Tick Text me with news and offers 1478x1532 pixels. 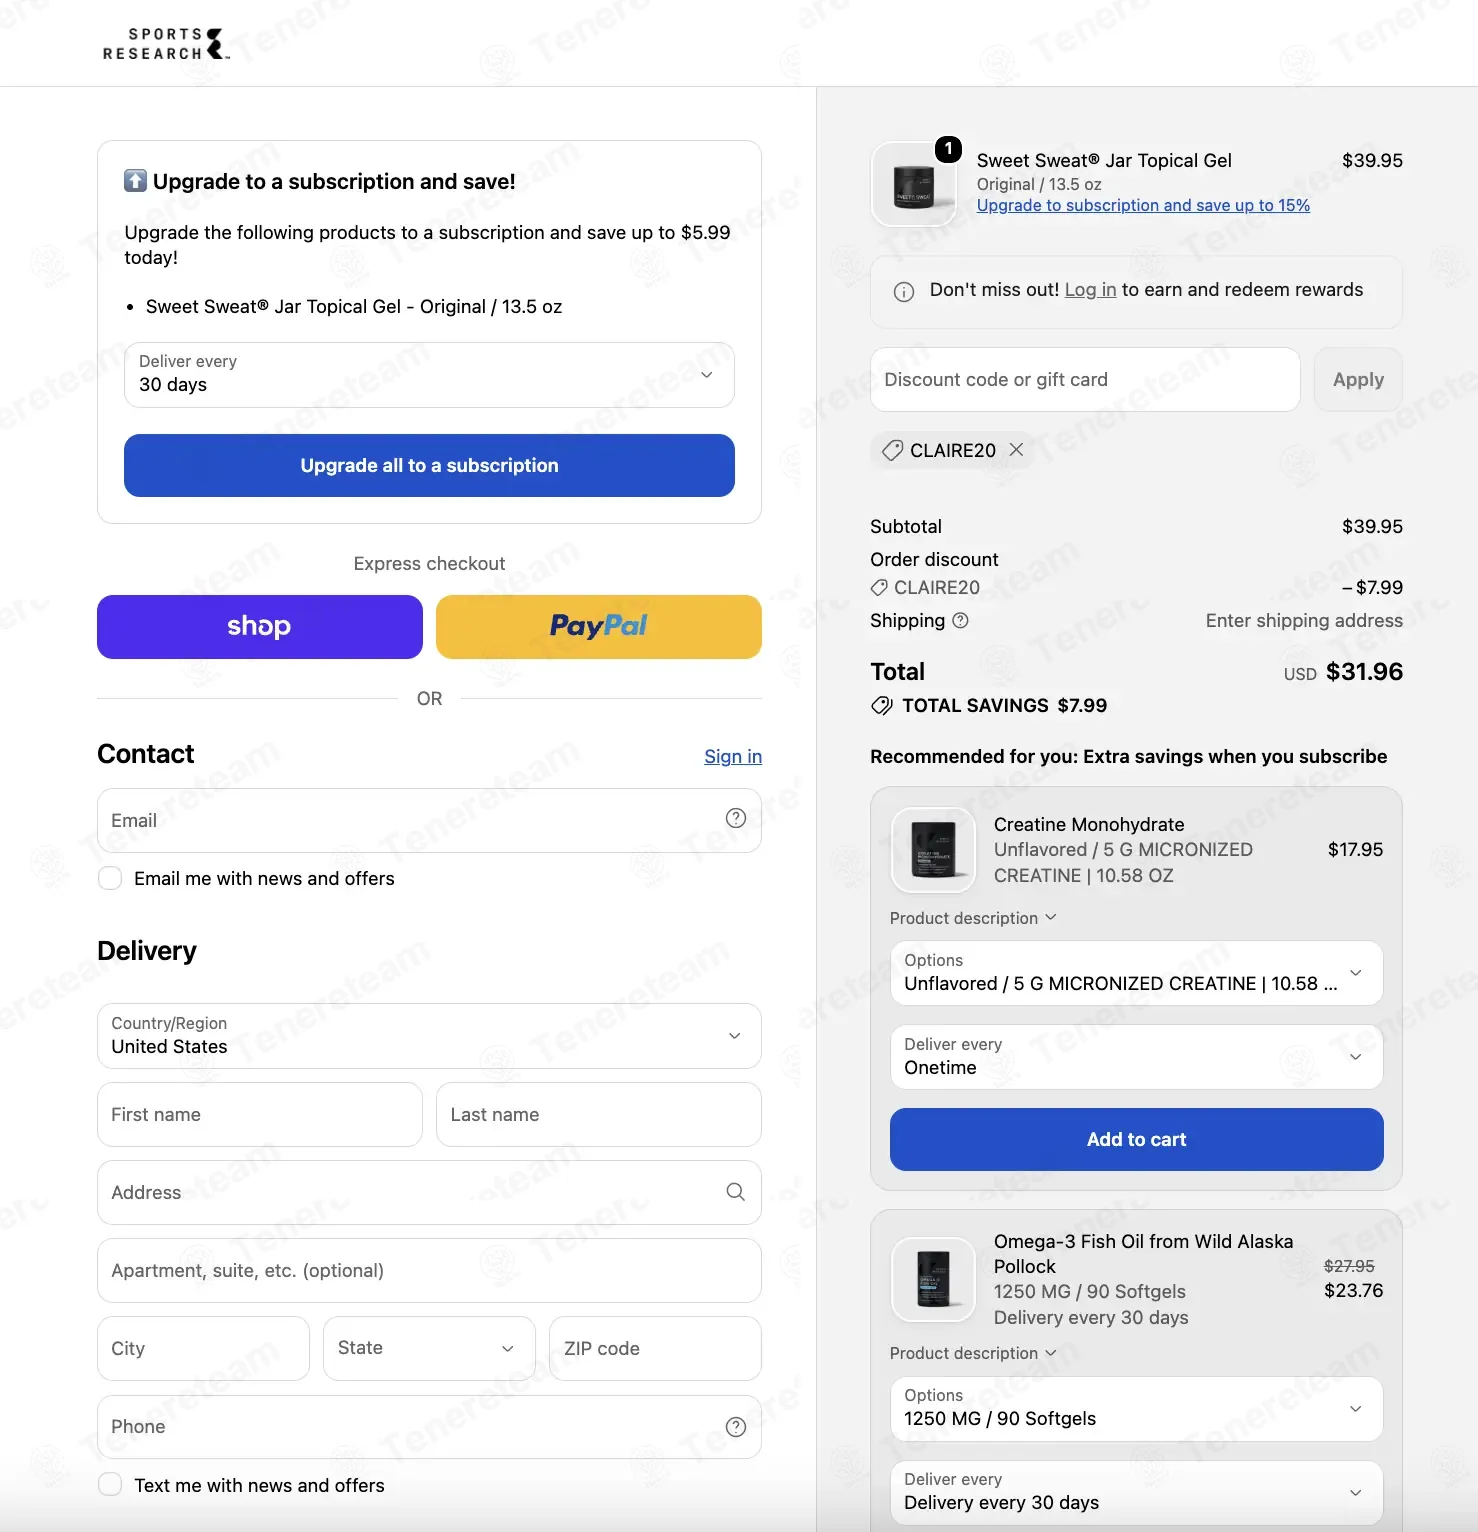[110, 1485]
